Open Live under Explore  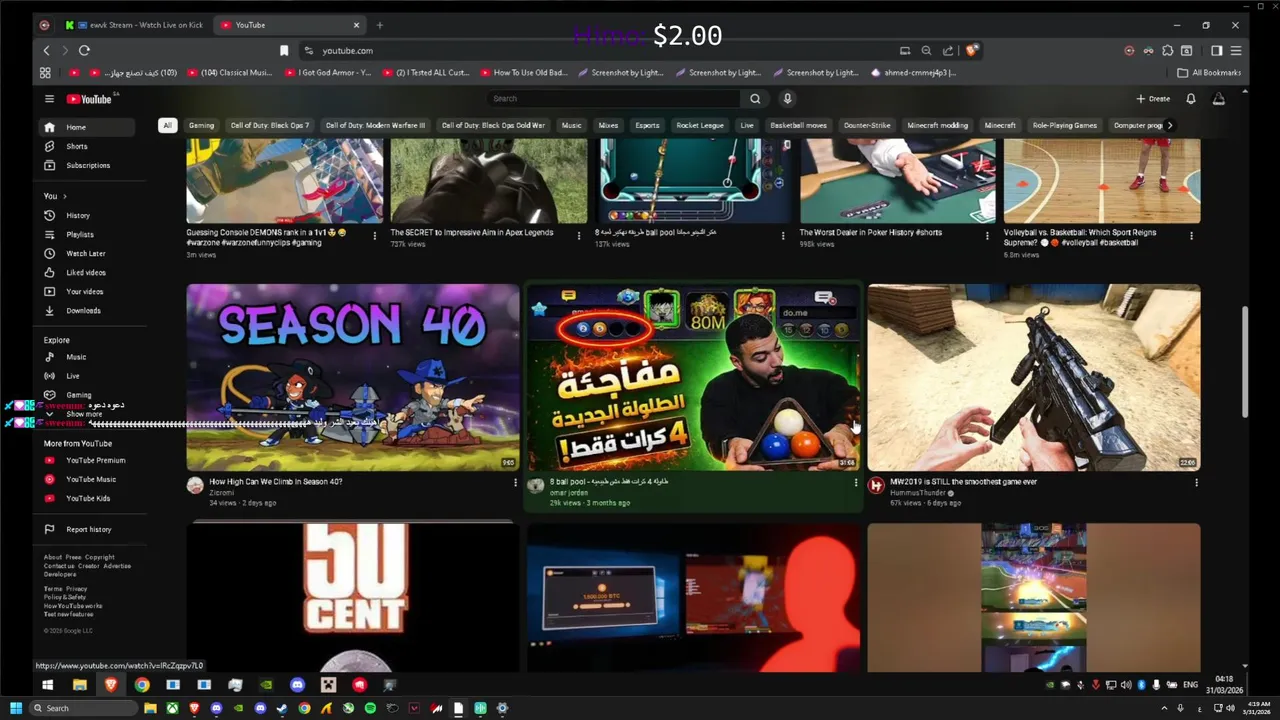point(87,376)
